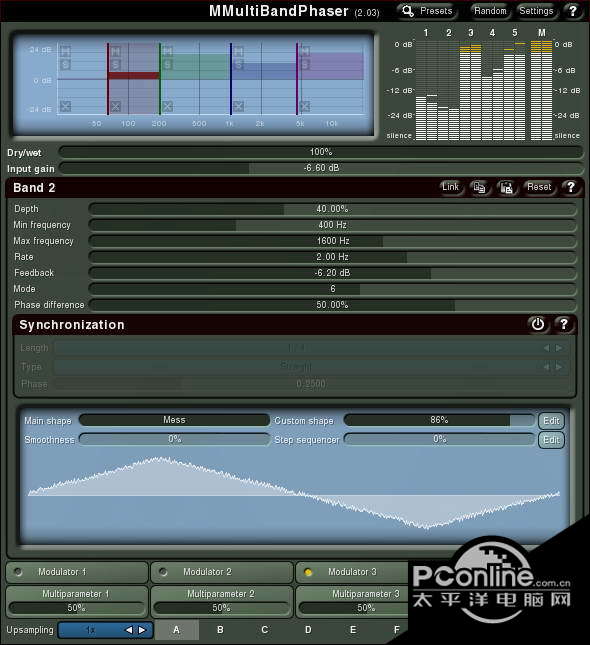
Task: Click the band 5 solo S icon
Action: [x=304, y=65]
